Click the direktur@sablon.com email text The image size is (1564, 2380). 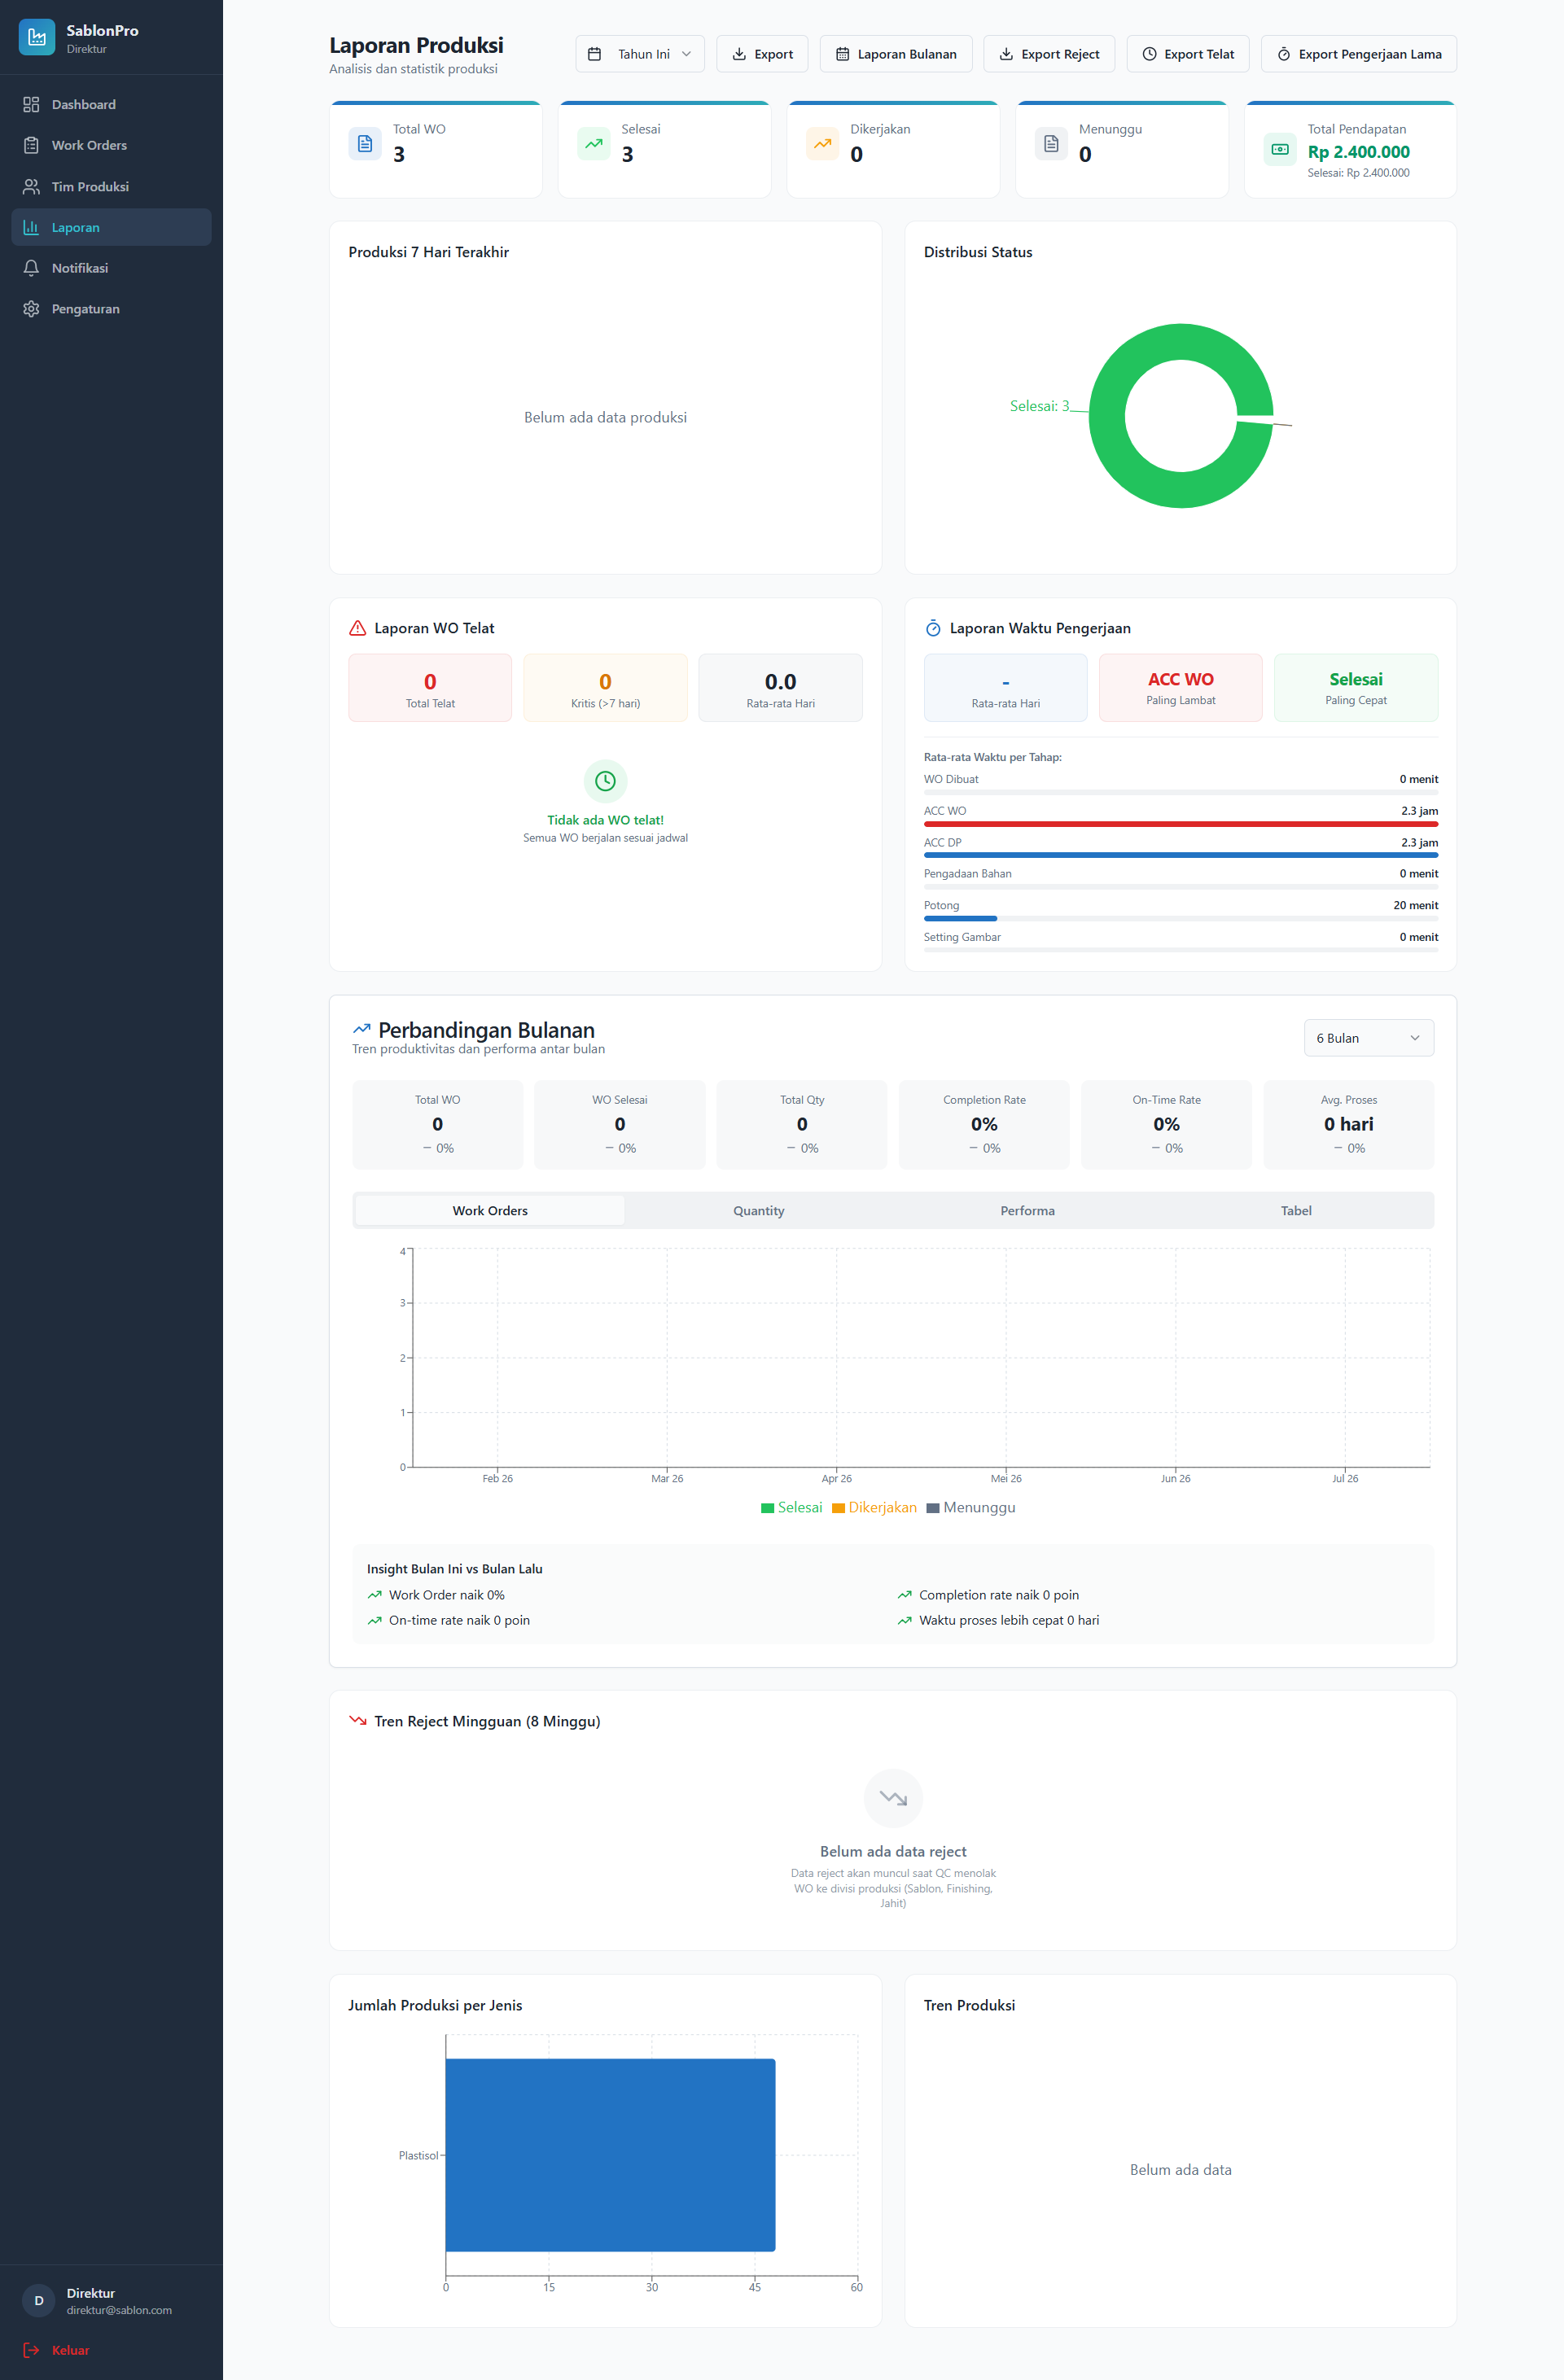(x=119, y=2310)
